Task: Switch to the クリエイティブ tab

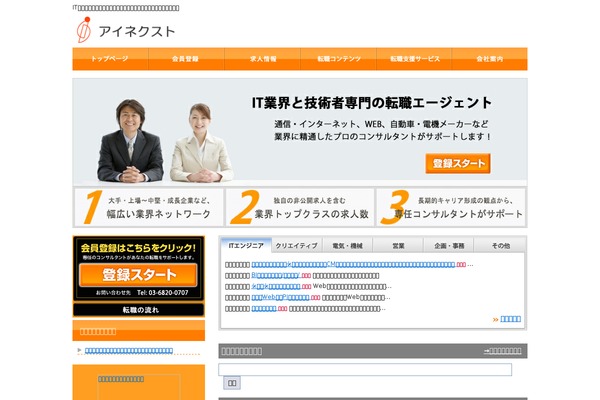Action: point(297,246)
